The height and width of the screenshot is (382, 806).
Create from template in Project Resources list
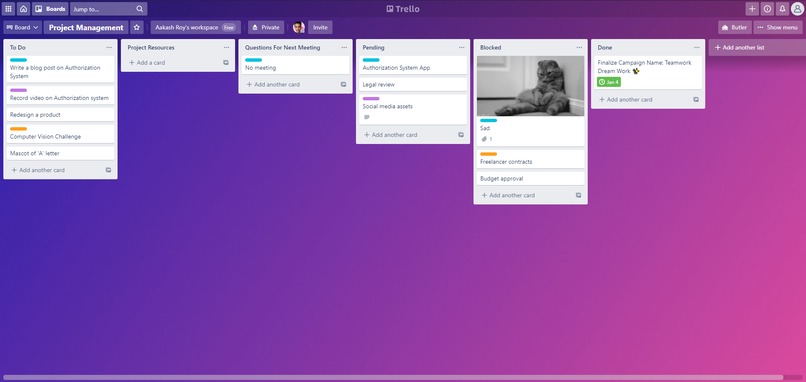[226, 62]
